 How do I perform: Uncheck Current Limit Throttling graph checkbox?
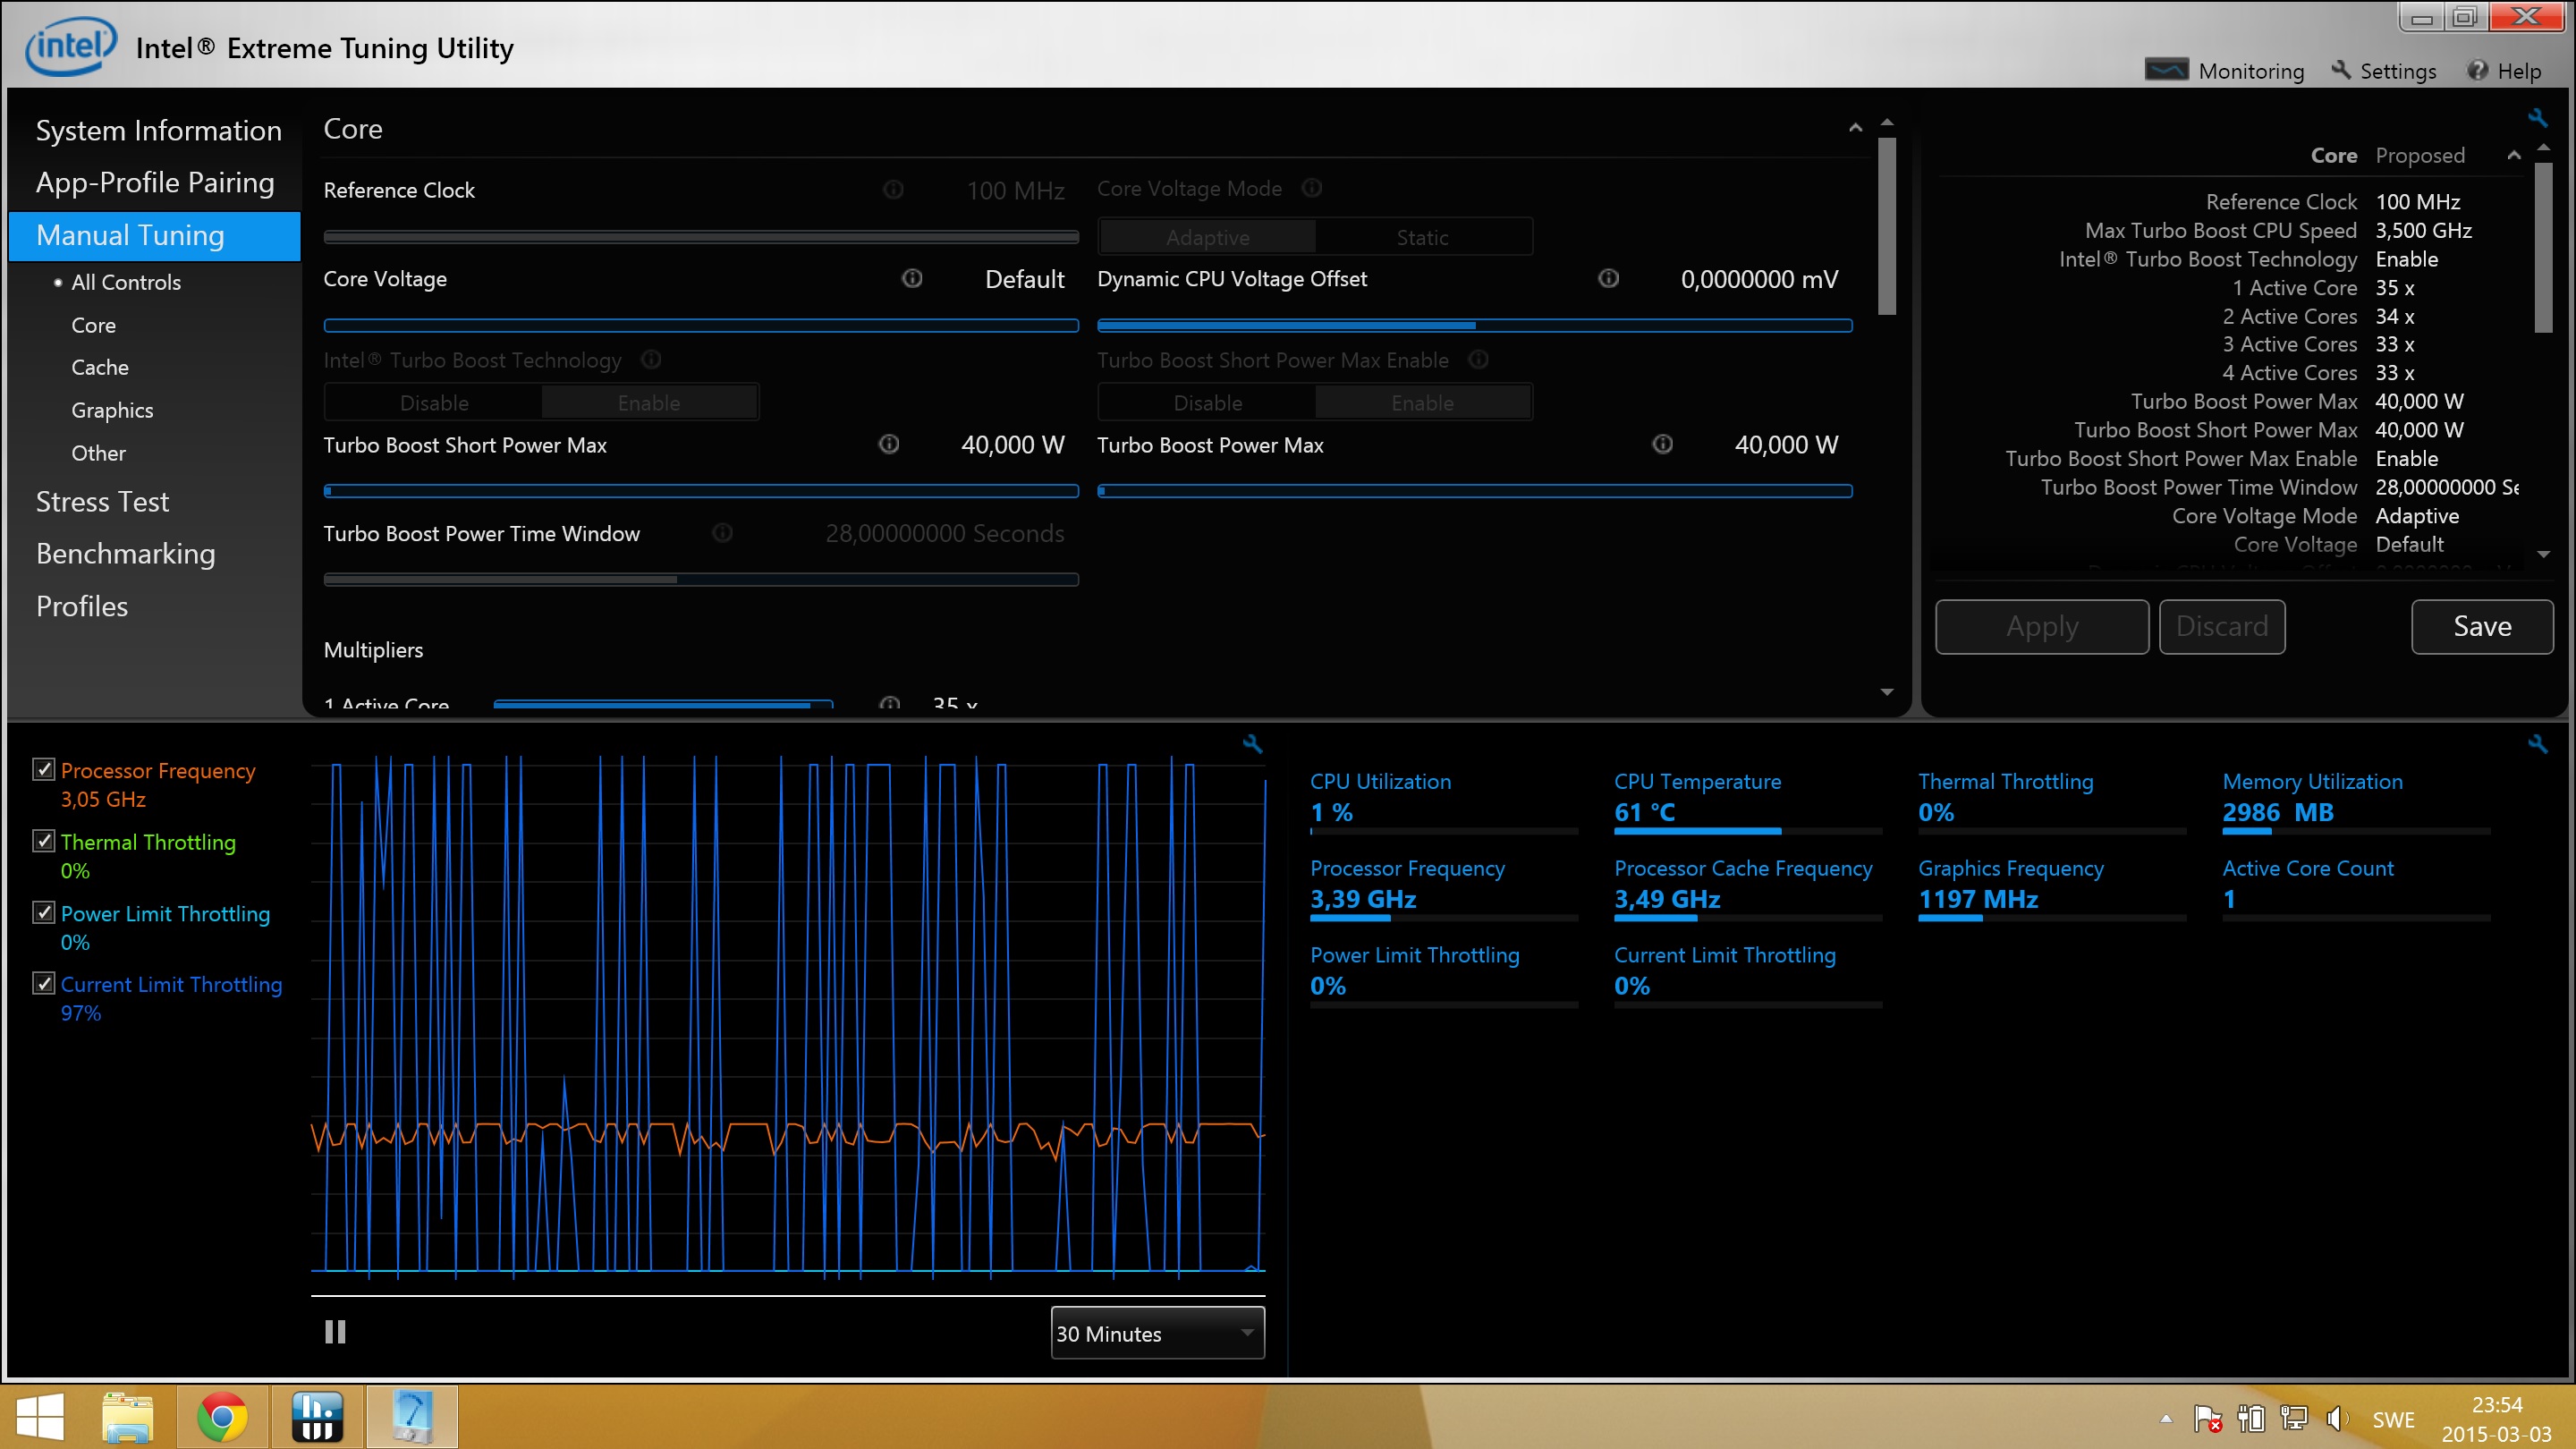click(x=43, y=983)
